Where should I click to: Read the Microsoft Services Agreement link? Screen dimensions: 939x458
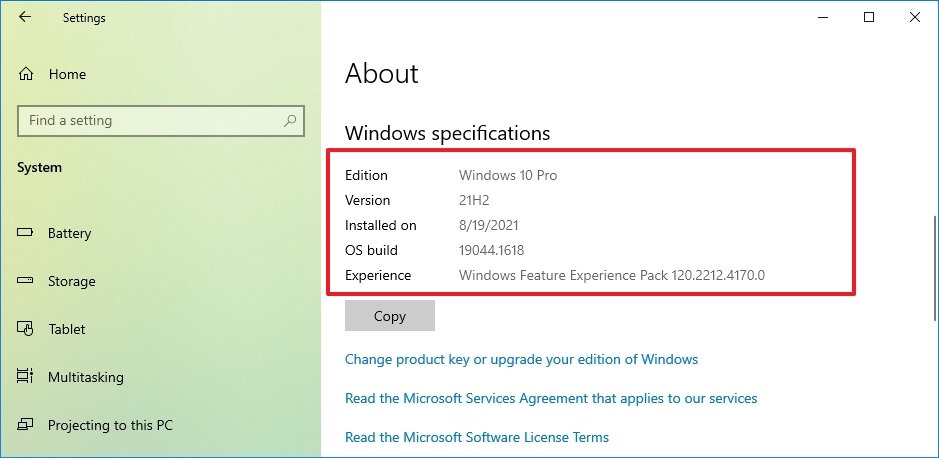coord(550,398)
